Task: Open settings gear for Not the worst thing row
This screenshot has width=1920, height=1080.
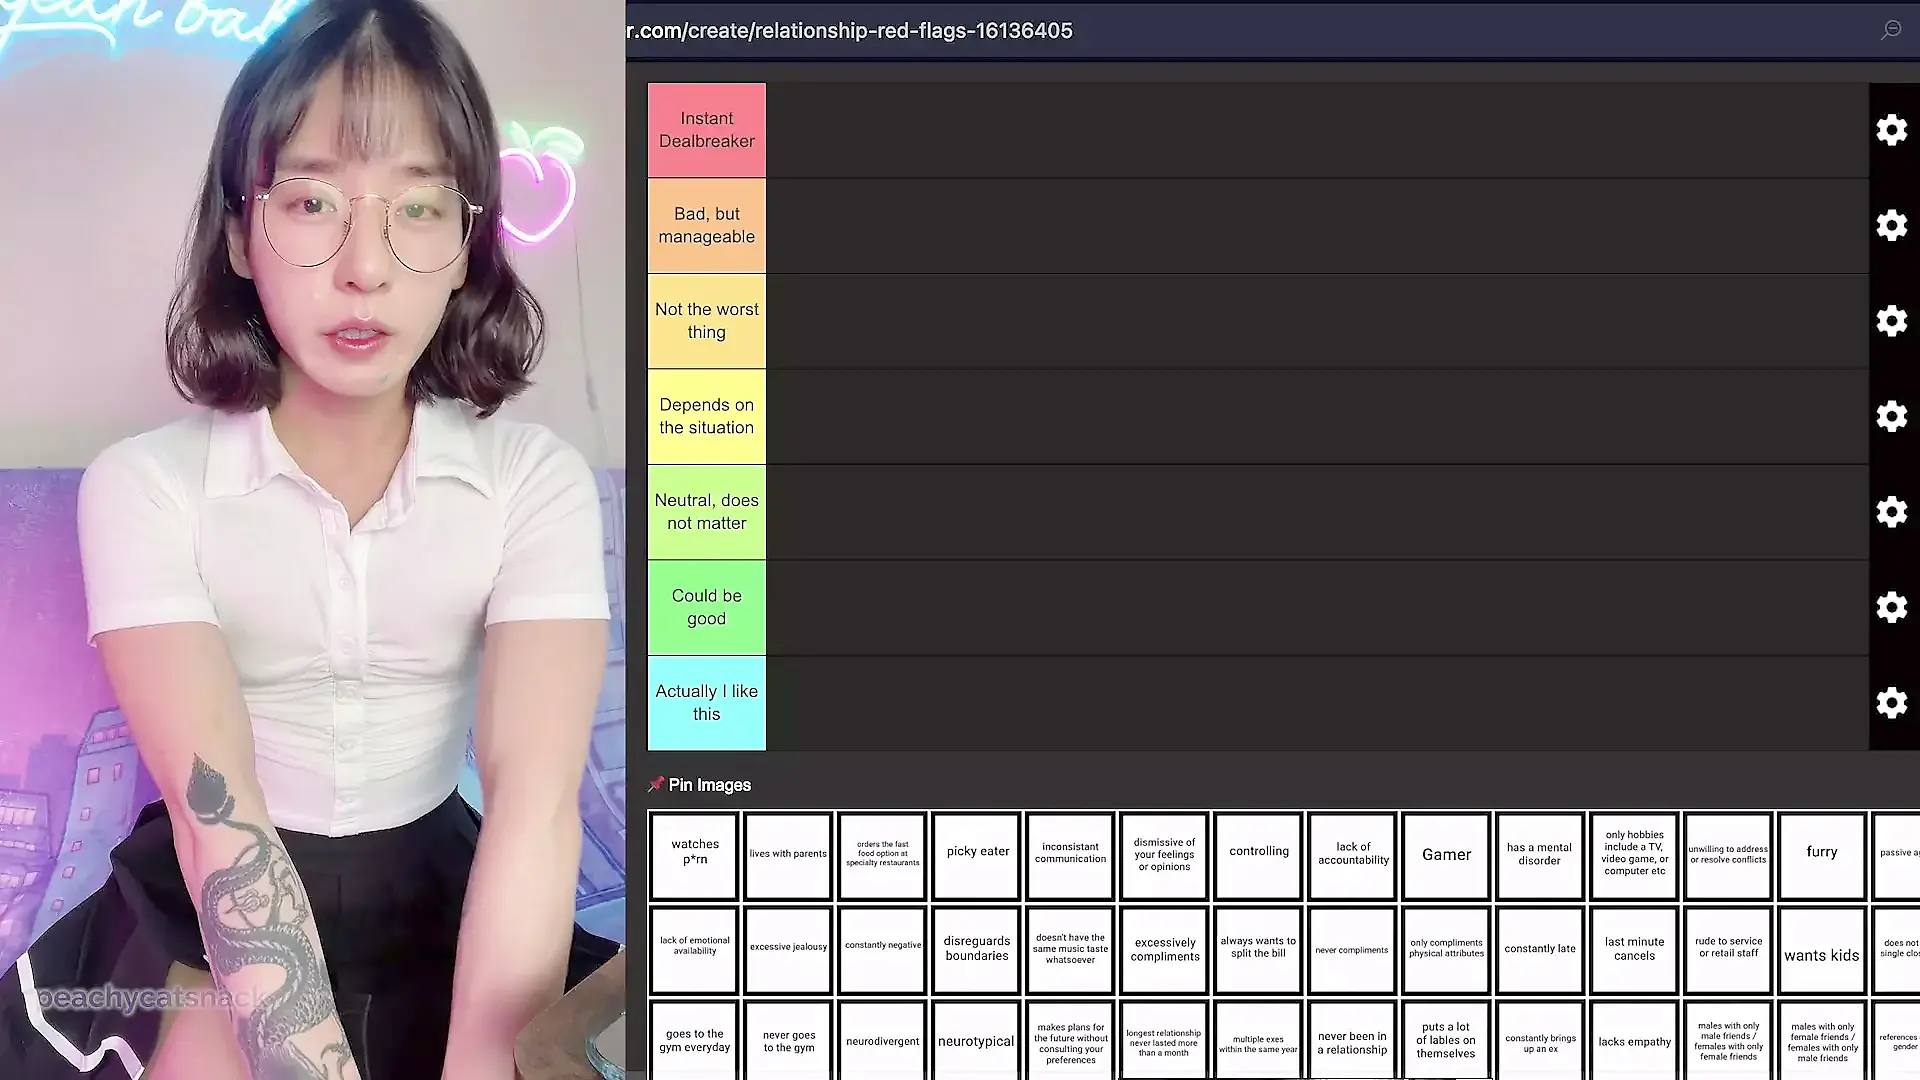Action: (1891, 321)
